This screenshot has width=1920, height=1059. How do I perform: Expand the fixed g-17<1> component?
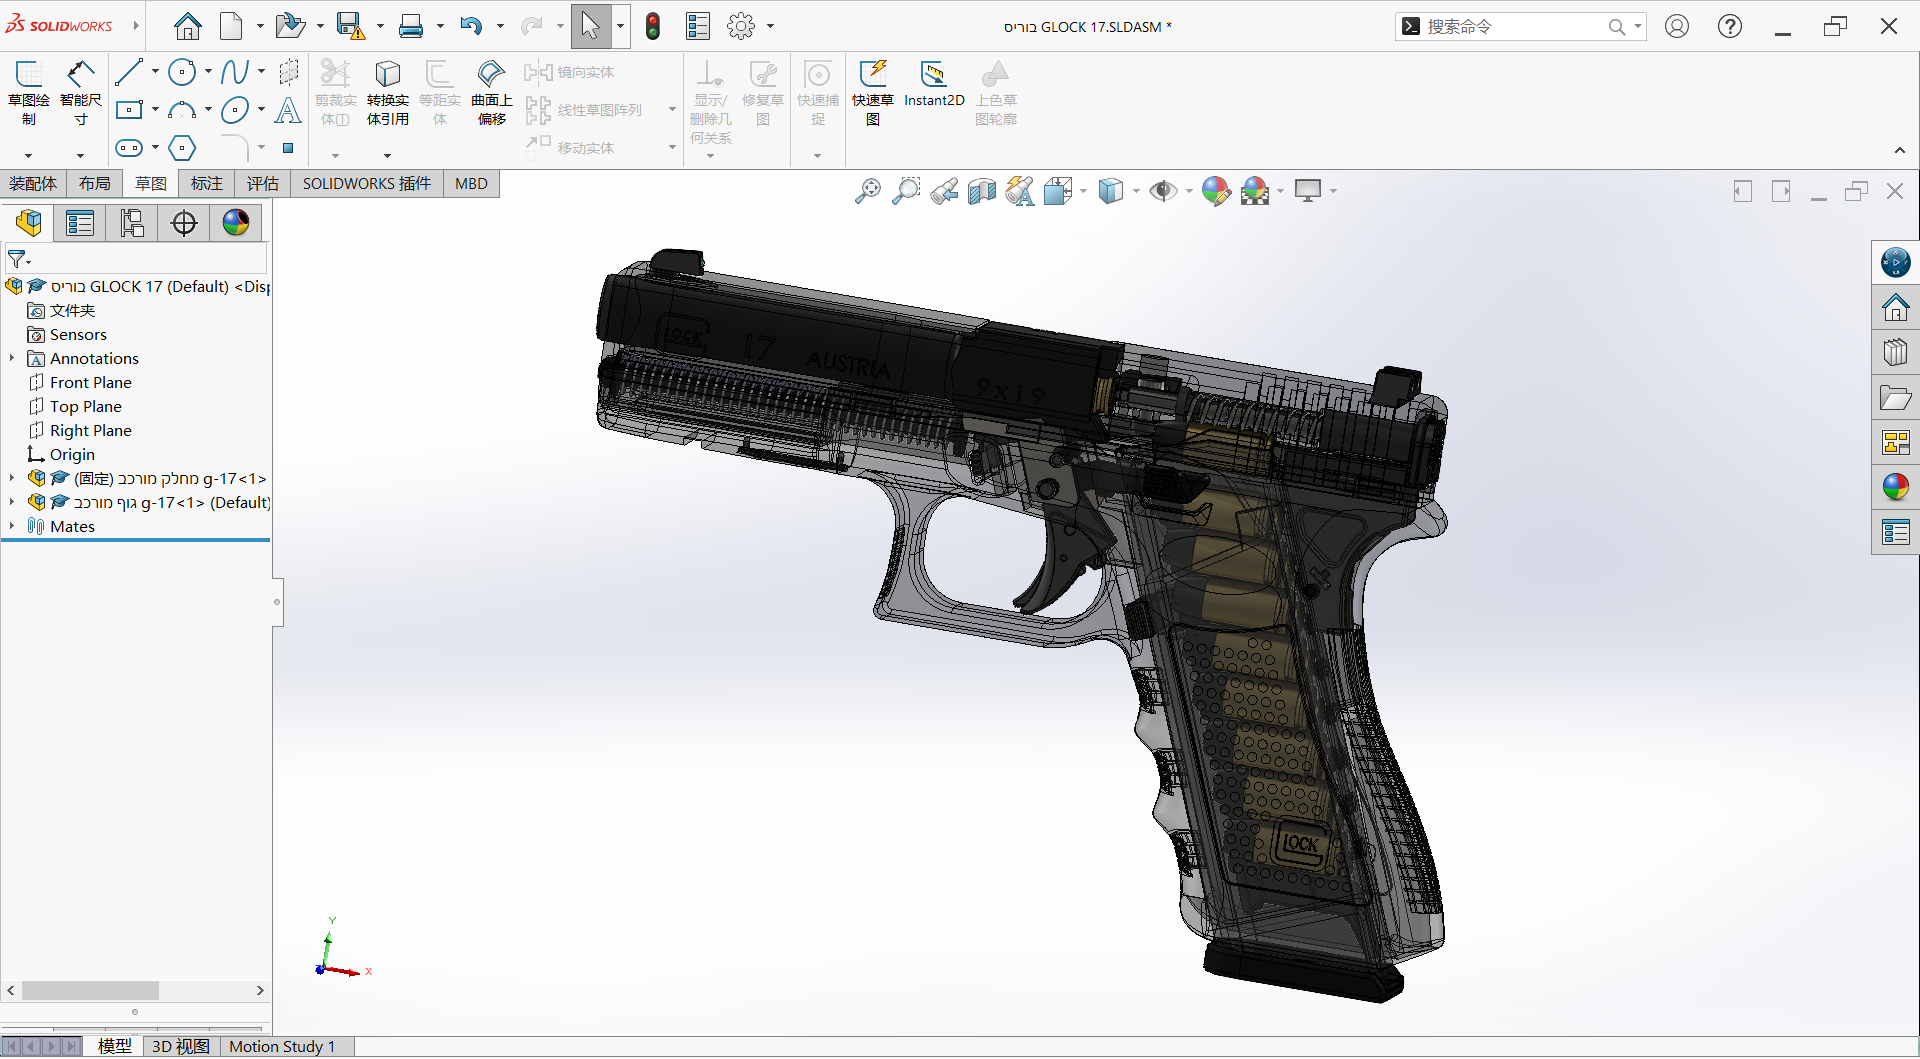tap(12, 478)
